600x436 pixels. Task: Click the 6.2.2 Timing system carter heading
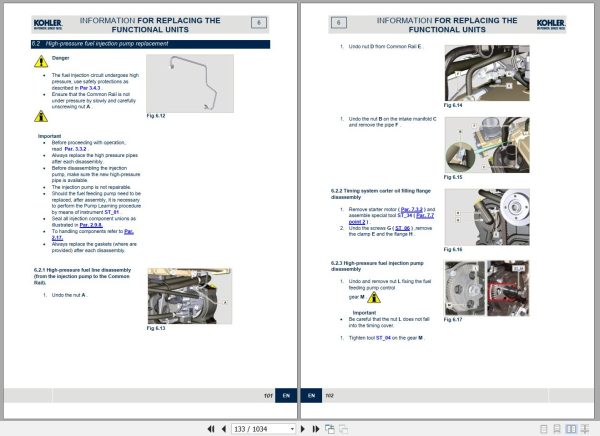[x=381, y=194]
